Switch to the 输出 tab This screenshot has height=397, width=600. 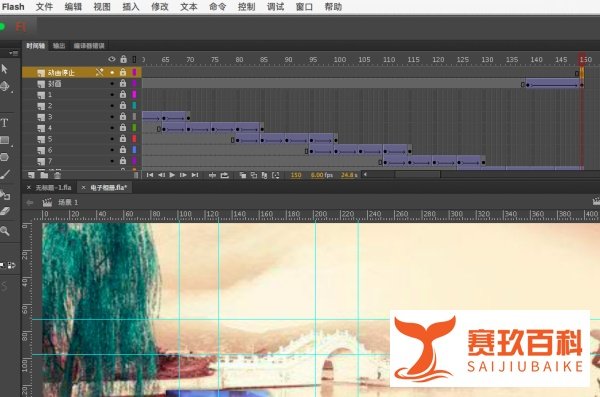point(59,46)
